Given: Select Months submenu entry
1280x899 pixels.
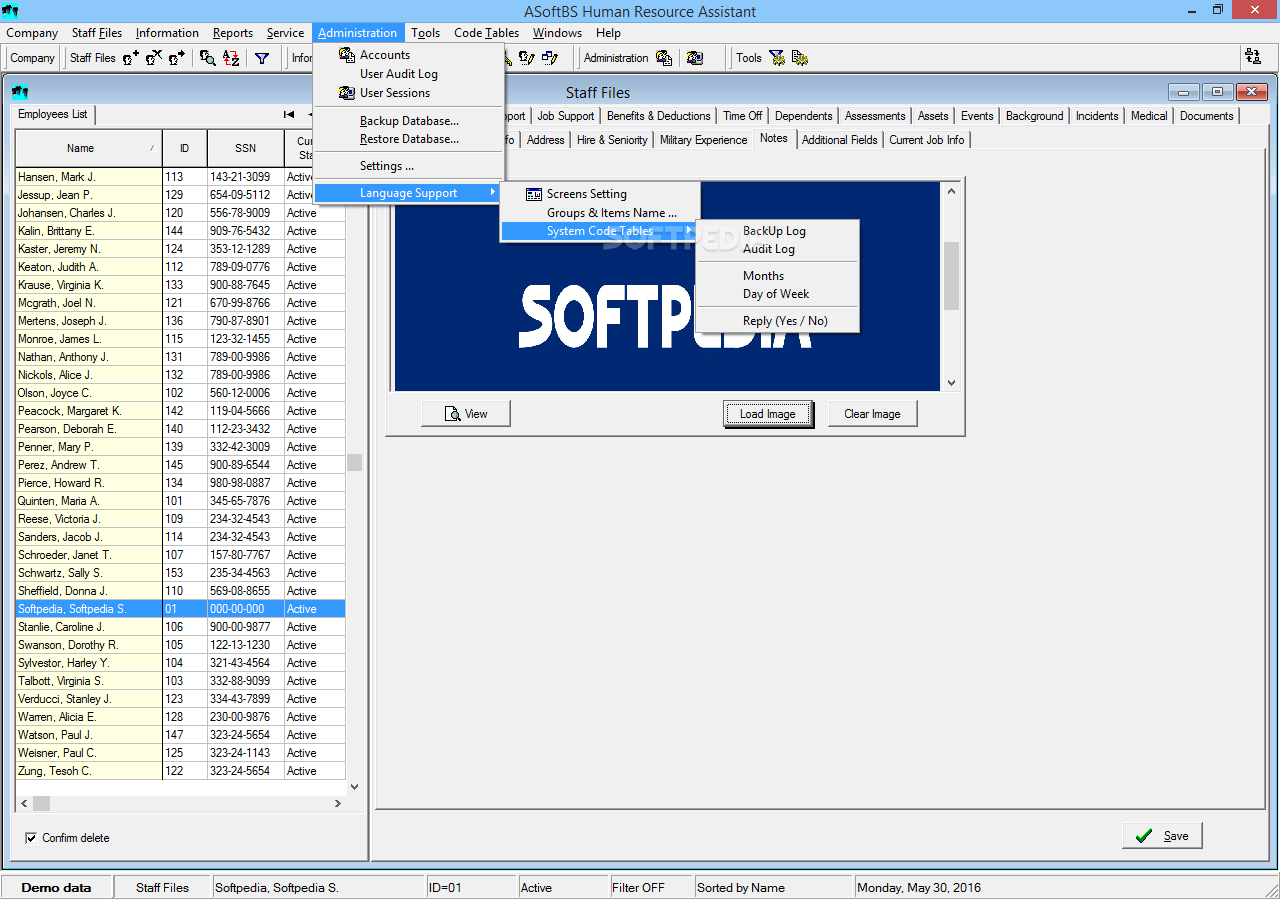Looking at the screenshot, I should point(777,276).
